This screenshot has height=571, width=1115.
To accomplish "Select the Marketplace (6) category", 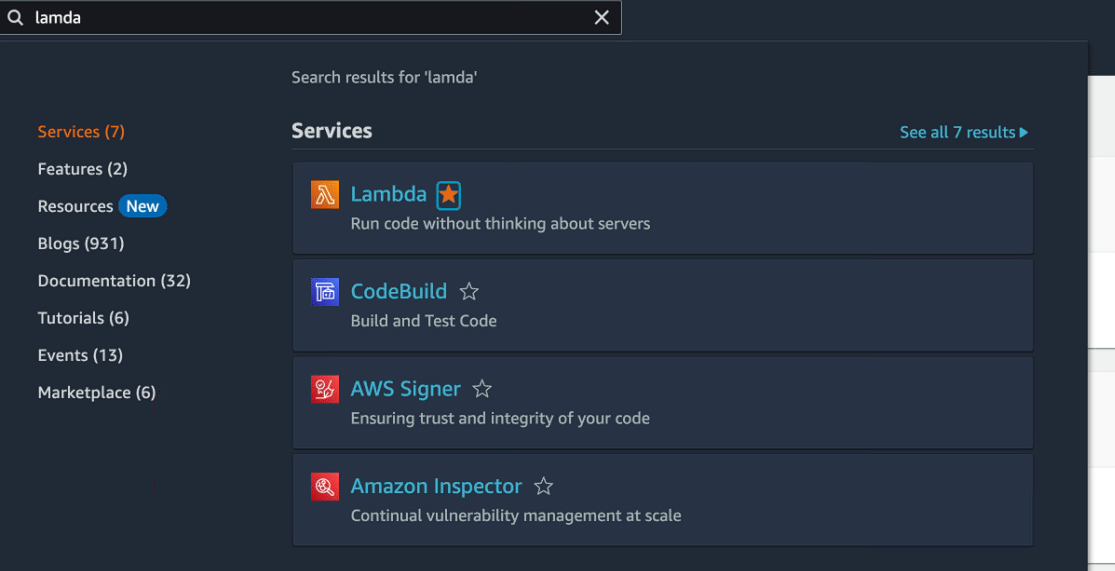I will 97,393.
